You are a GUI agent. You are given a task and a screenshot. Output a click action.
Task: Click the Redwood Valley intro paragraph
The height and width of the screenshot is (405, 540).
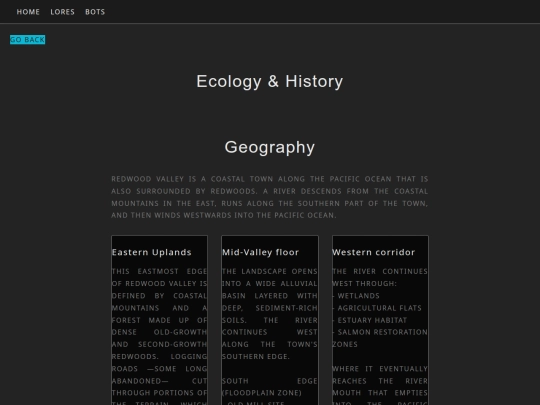click(x=270, y=197)
